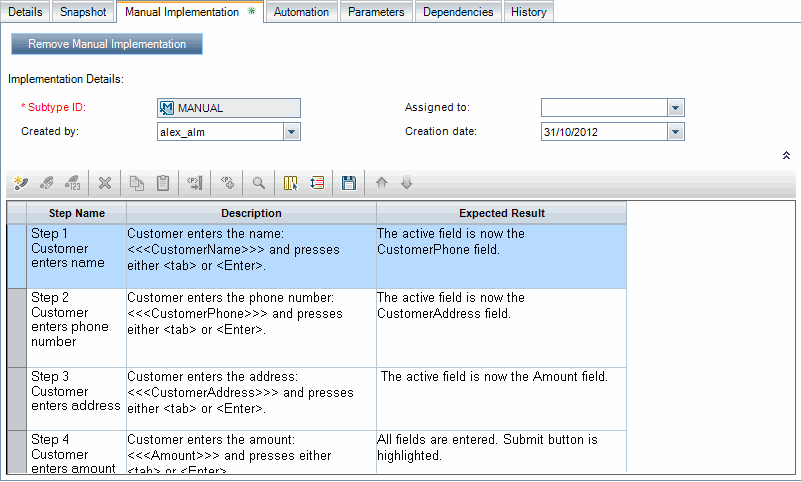801x482 pixels.
Task: Go to the History tab
Action: [x=528, y=12]
